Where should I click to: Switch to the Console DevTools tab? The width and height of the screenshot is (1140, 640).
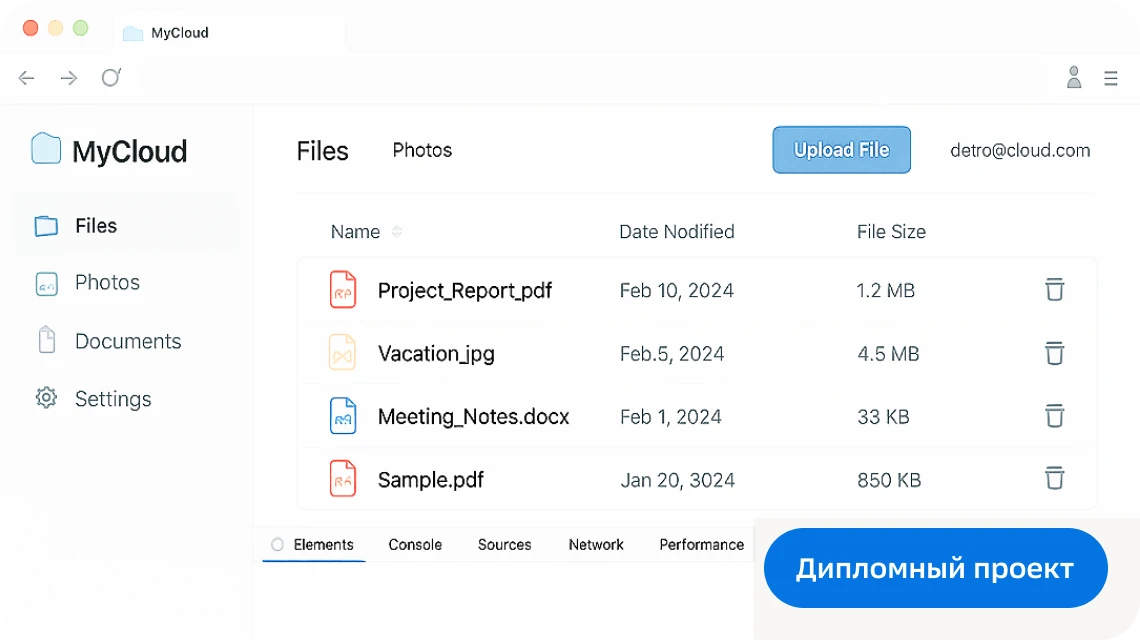coord(415,545)
